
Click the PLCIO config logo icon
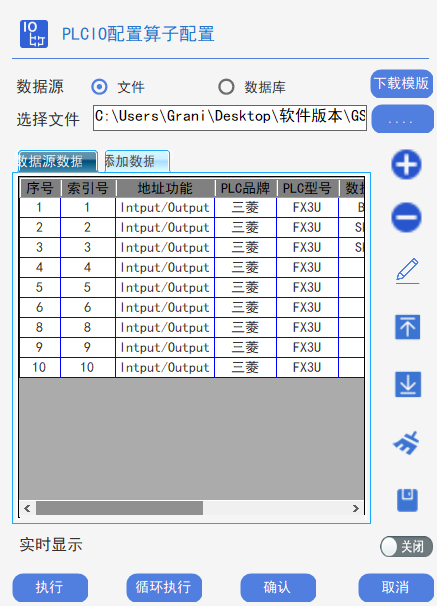pos(34,34)
